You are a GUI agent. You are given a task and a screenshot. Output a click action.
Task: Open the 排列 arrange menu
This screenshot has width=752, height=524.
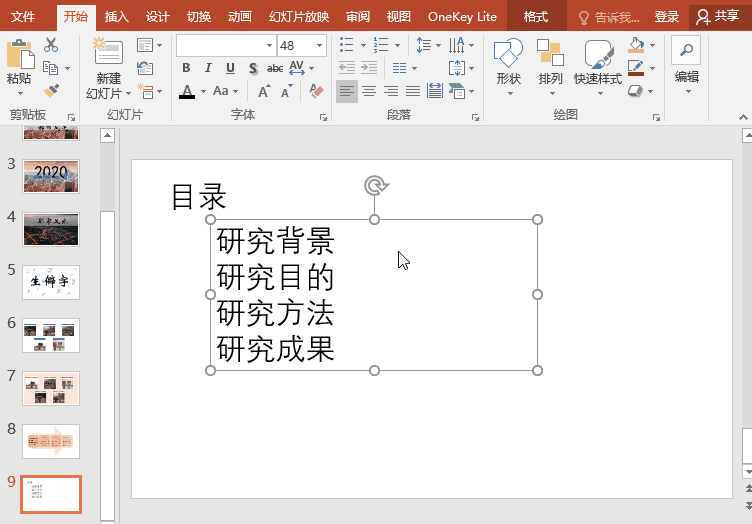point(550,67)
